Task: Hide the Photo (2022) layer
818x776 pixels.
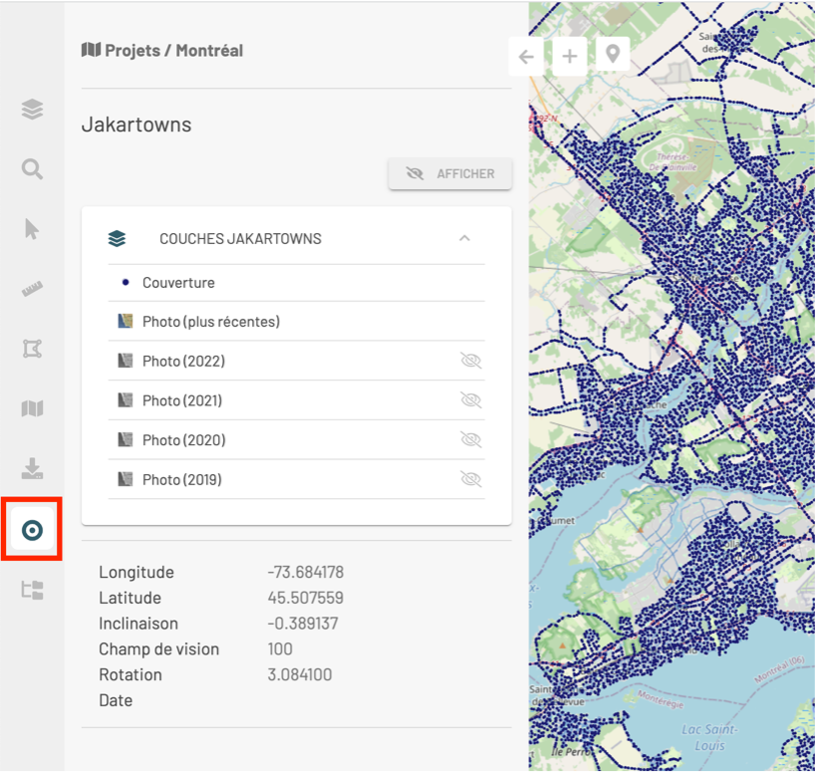Action: pos(470,361)
